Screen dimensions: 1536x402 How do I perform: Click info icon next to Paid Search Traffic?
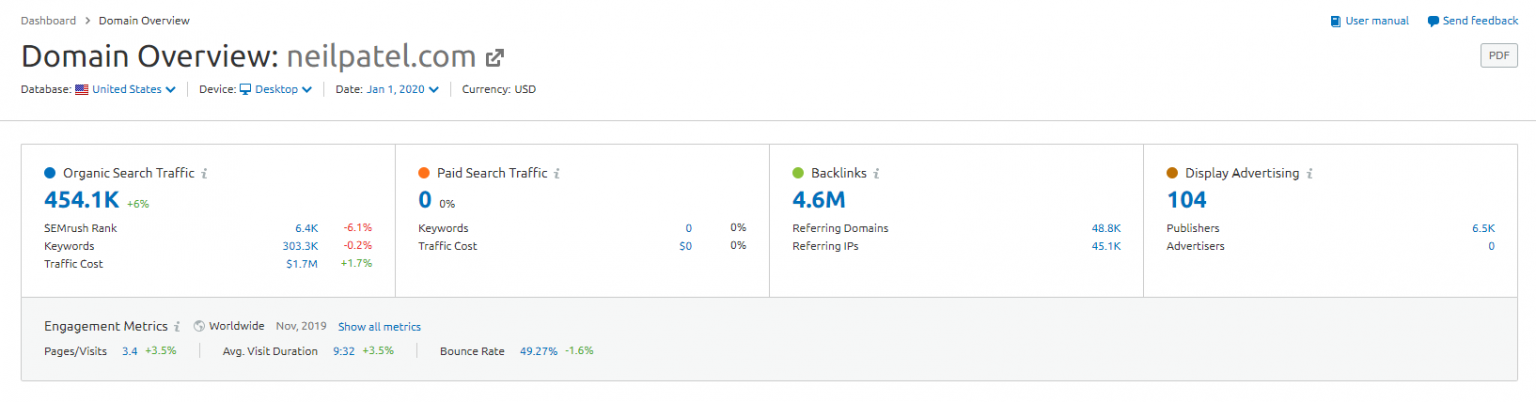(557, 173)
